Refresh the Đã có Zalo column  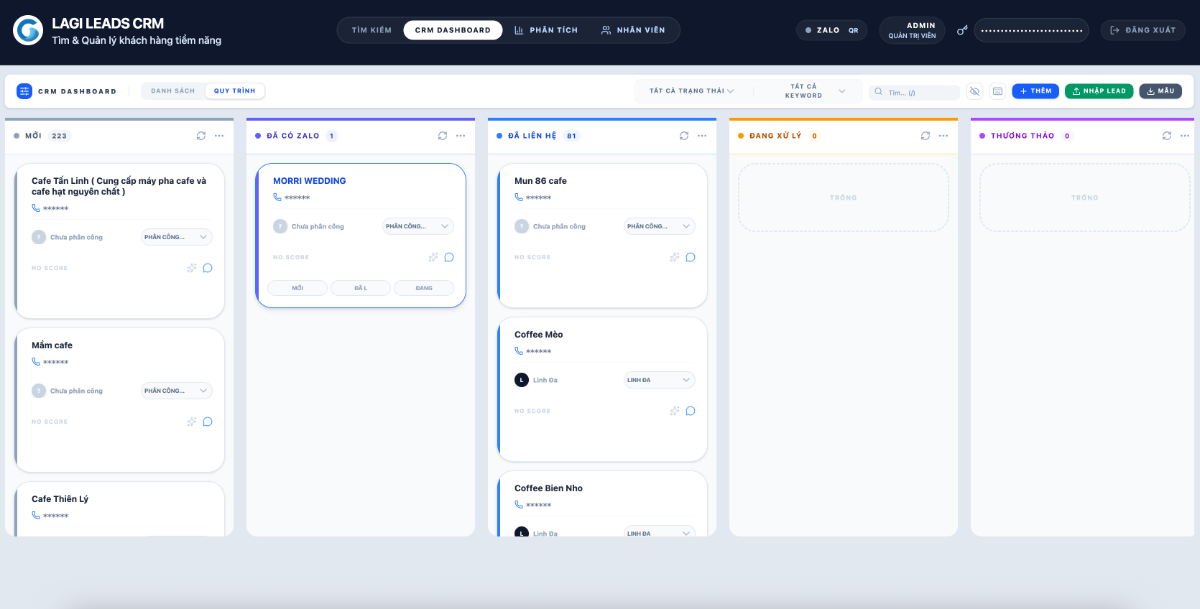click(443, 135)
